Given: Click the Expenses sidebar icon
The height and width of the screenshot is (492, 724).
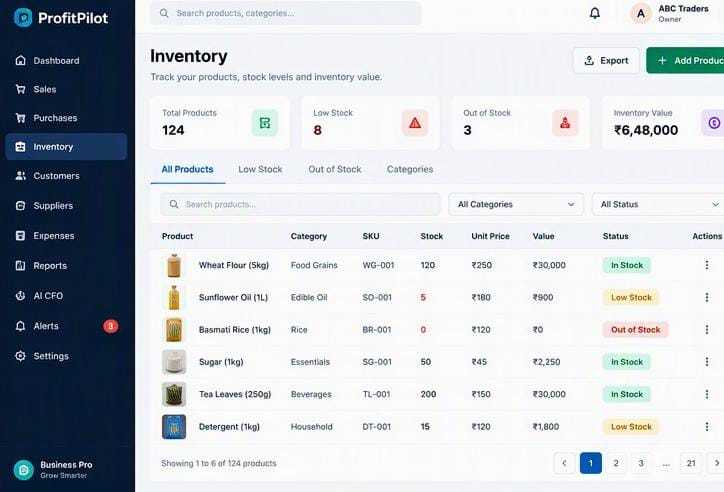Looking at the screenshot, I should coord(20,235).
